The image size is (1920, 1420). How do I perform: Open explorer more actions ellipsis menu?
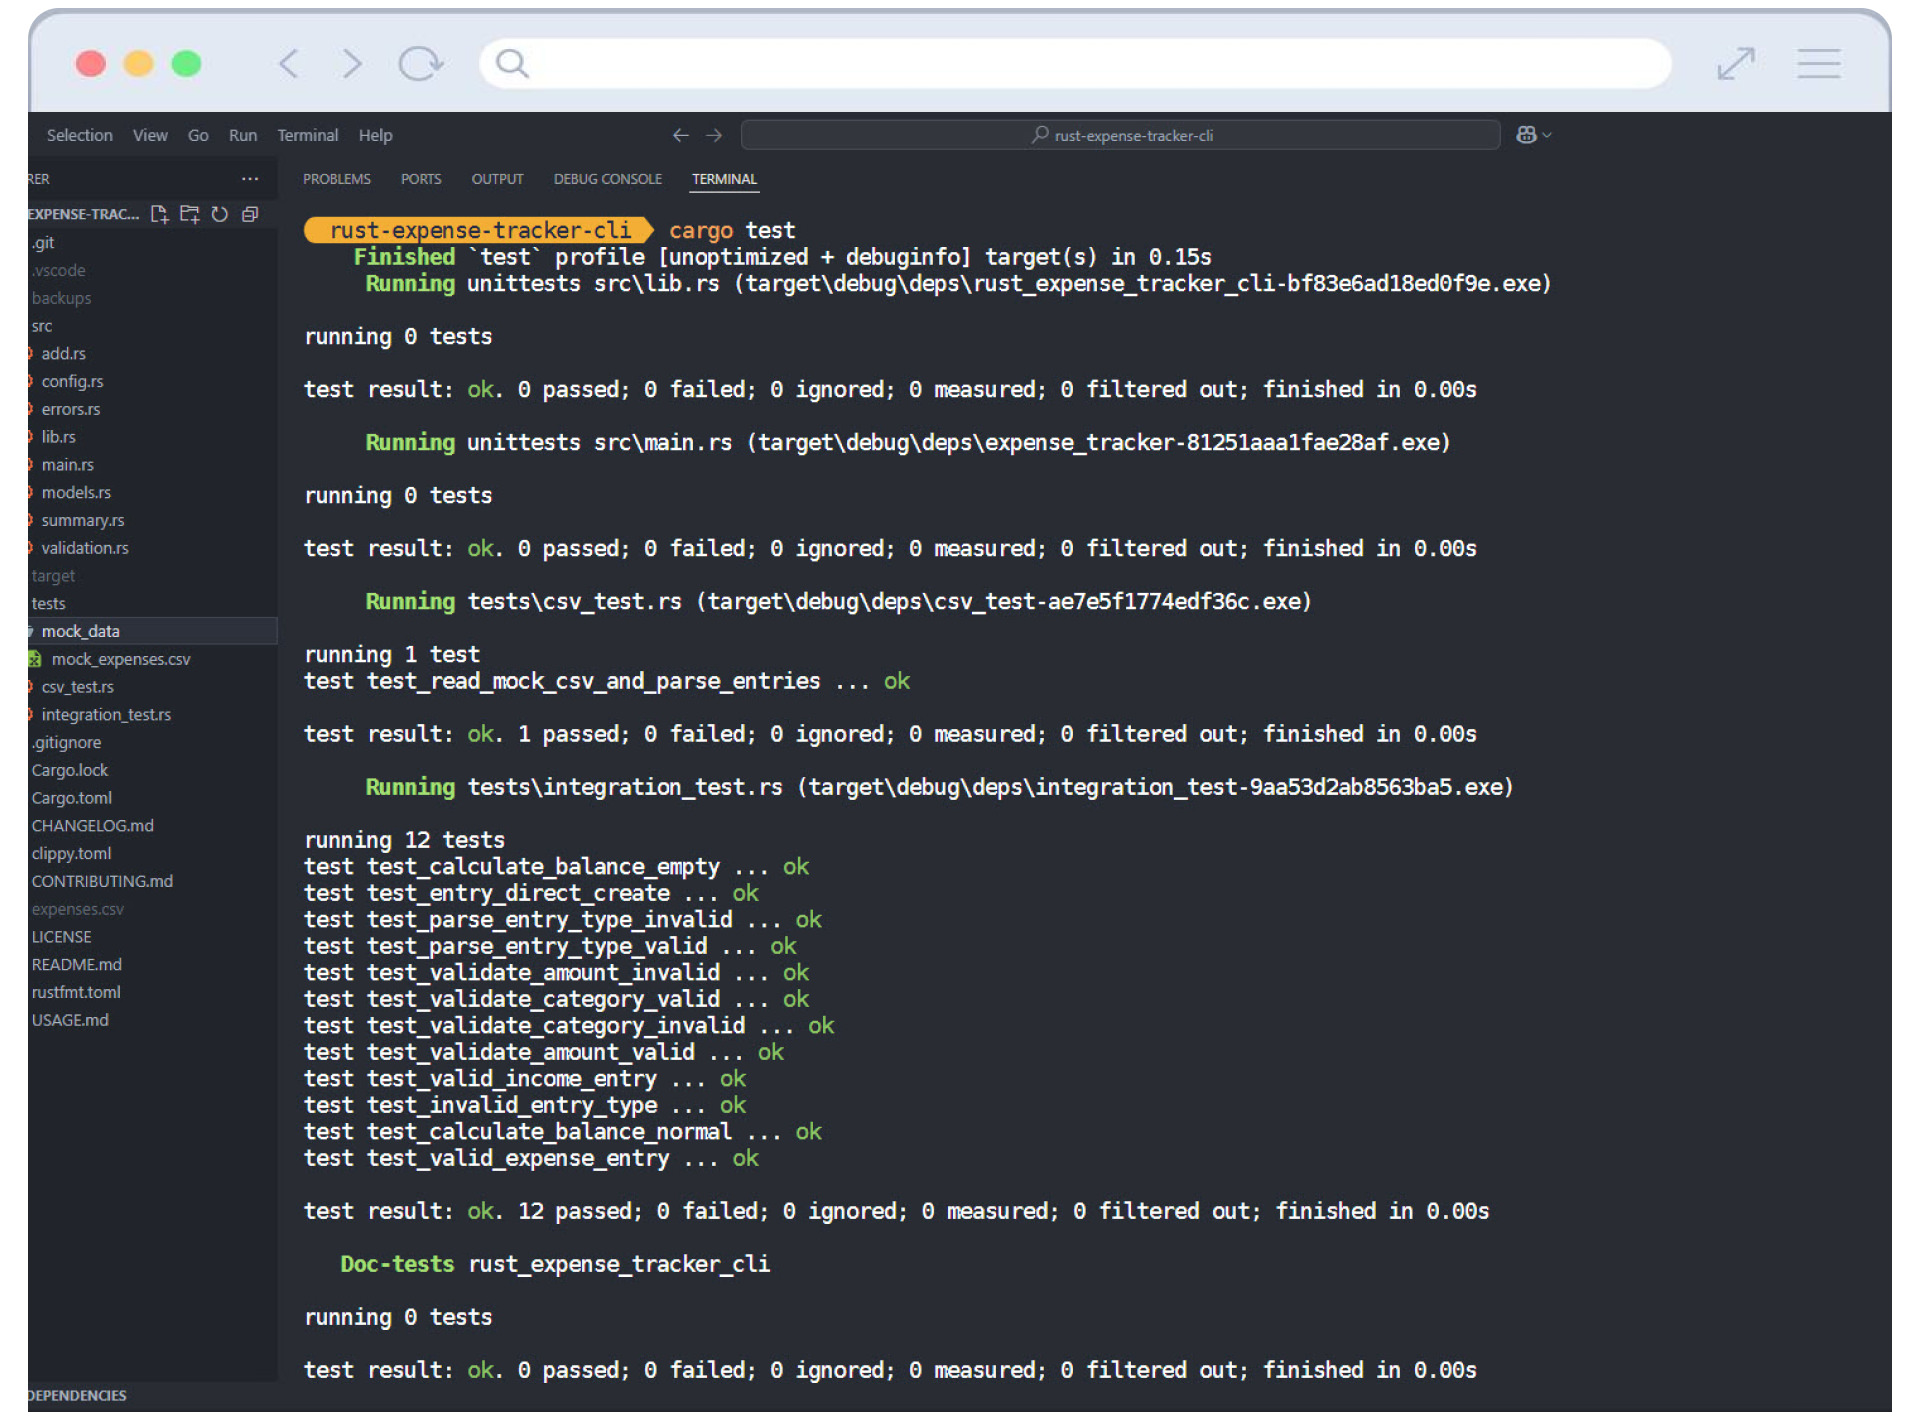[250, 179]
